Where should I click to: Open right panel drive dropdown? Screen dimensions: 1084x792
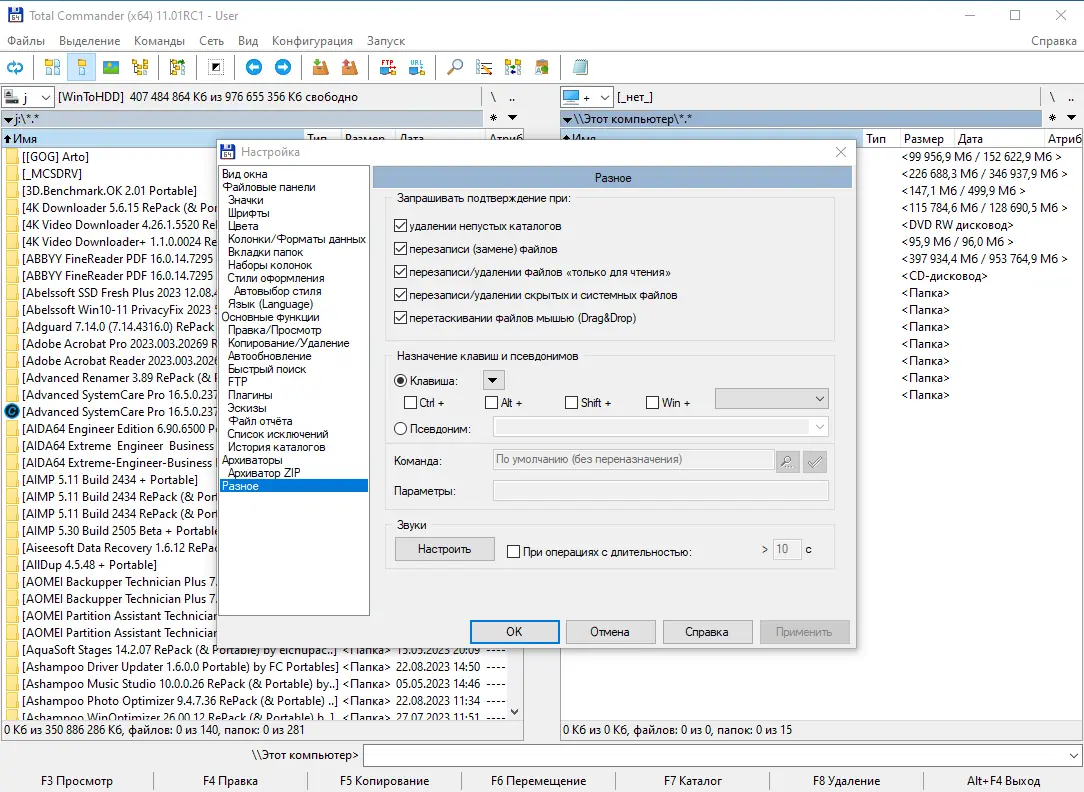point(587,97)
